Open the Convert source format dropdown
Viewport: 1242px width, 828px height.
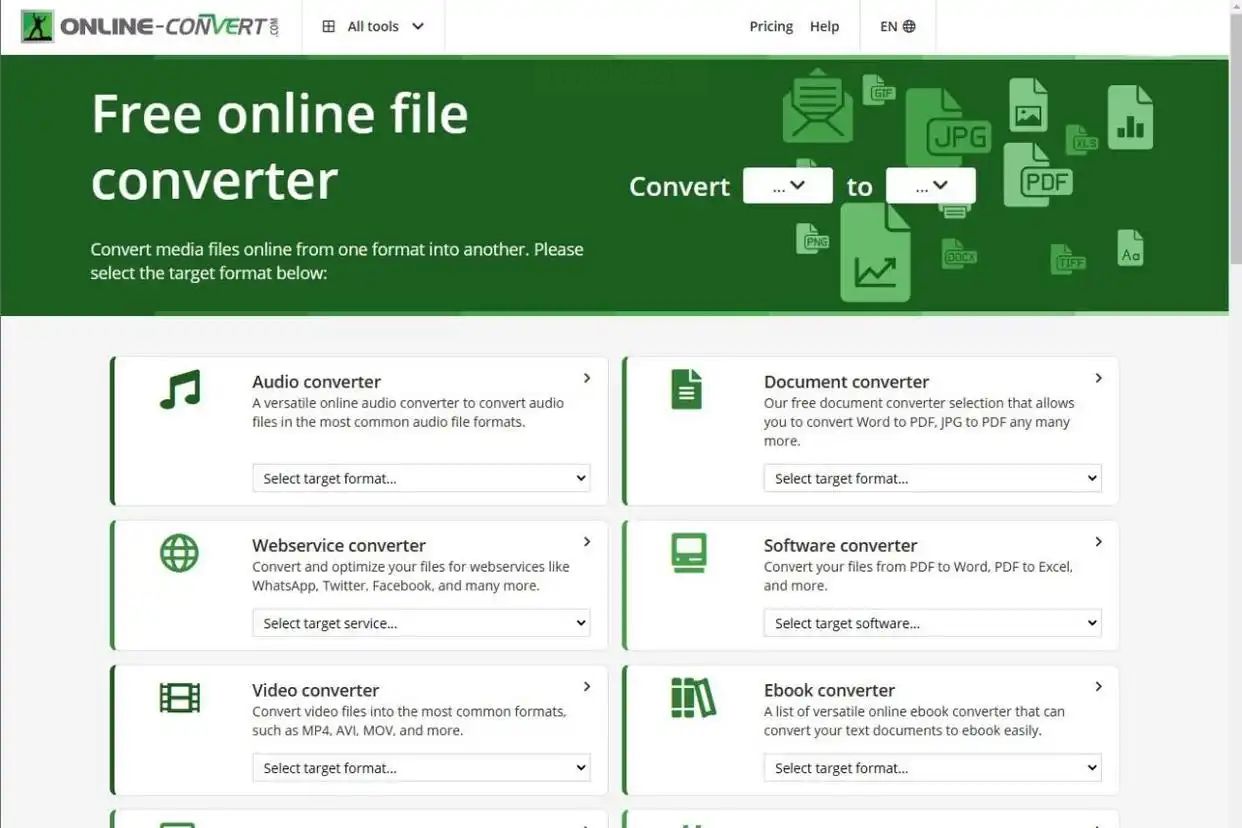[788, 186]
